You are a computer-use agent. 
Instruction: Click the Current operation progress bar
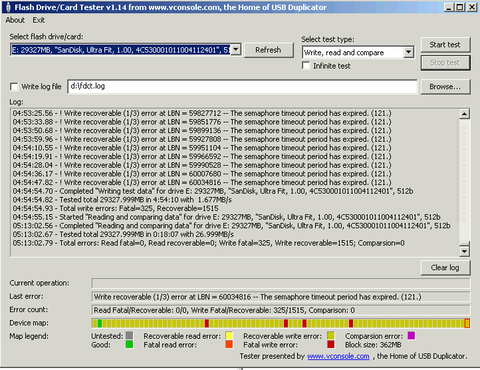(x=281, y=283)
